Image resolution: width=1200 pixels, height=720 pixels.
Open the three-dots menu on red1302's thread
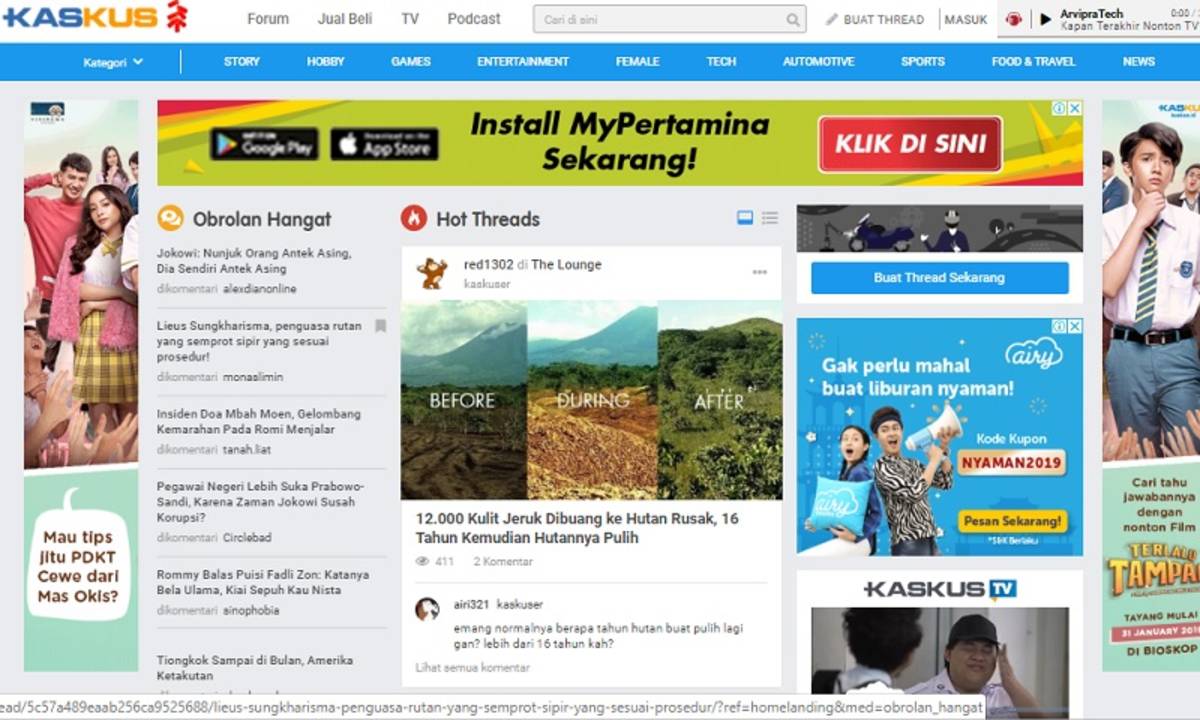click(760, 272)
